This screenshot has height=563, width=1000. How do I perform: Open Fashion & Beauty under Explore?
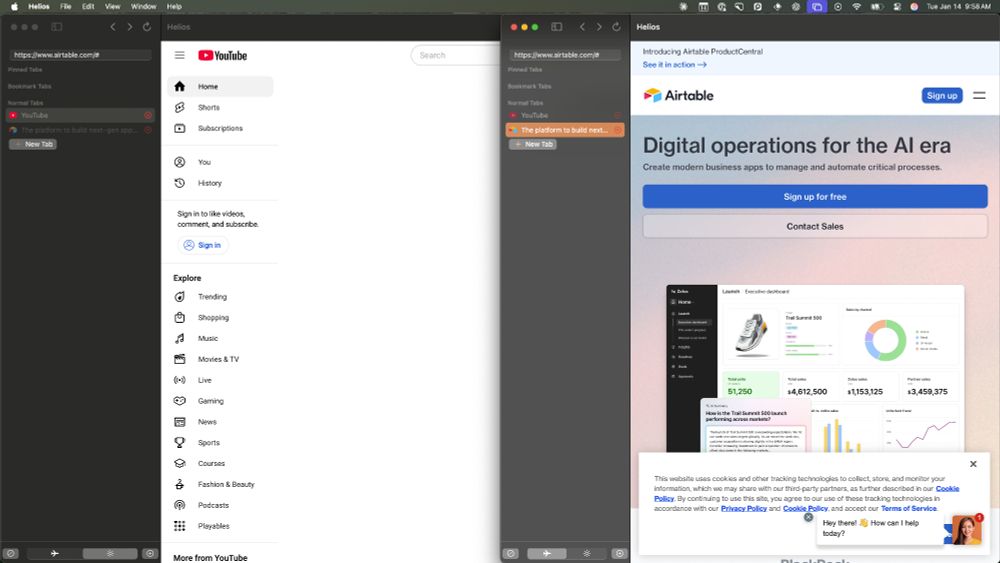[220, 485]
